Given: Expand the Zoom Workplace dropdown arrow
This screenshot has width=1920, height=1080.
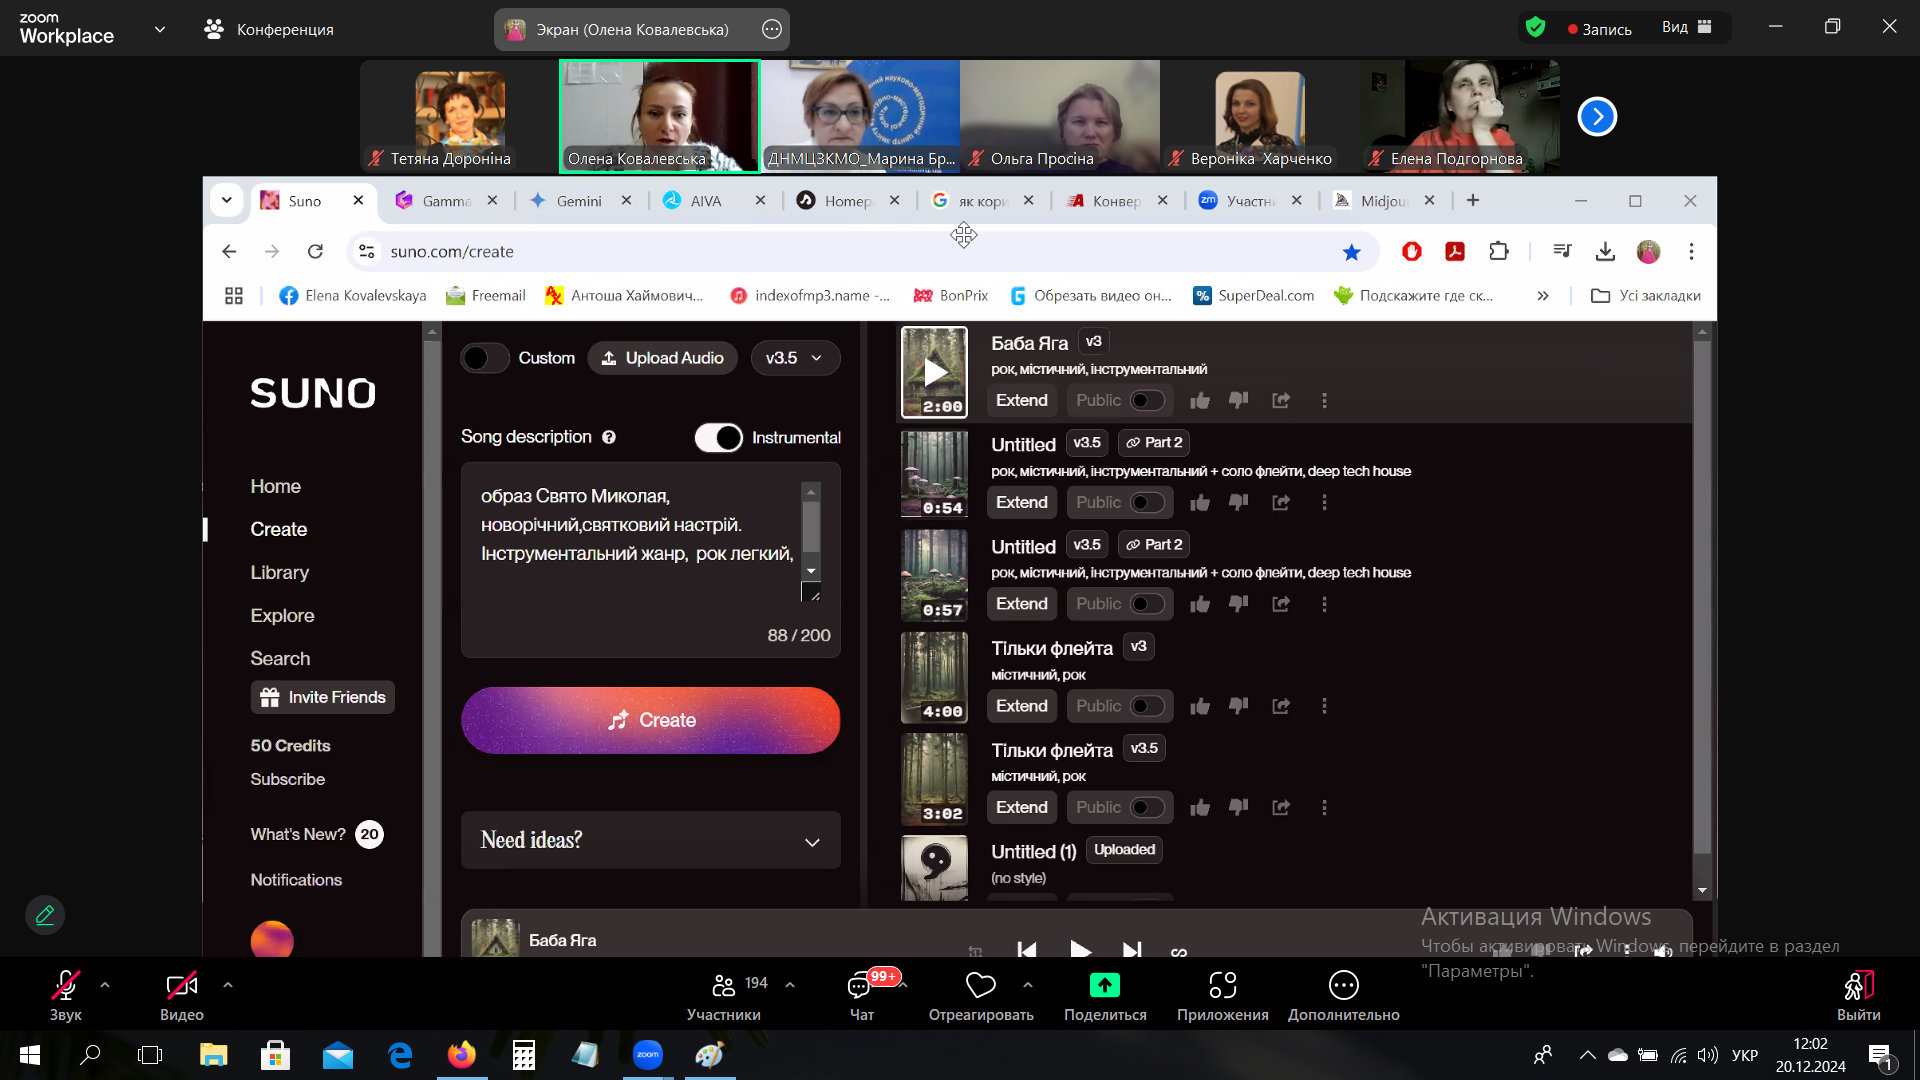Looking at the screenshot, I should pyautogui.click(x=160, y=29).
